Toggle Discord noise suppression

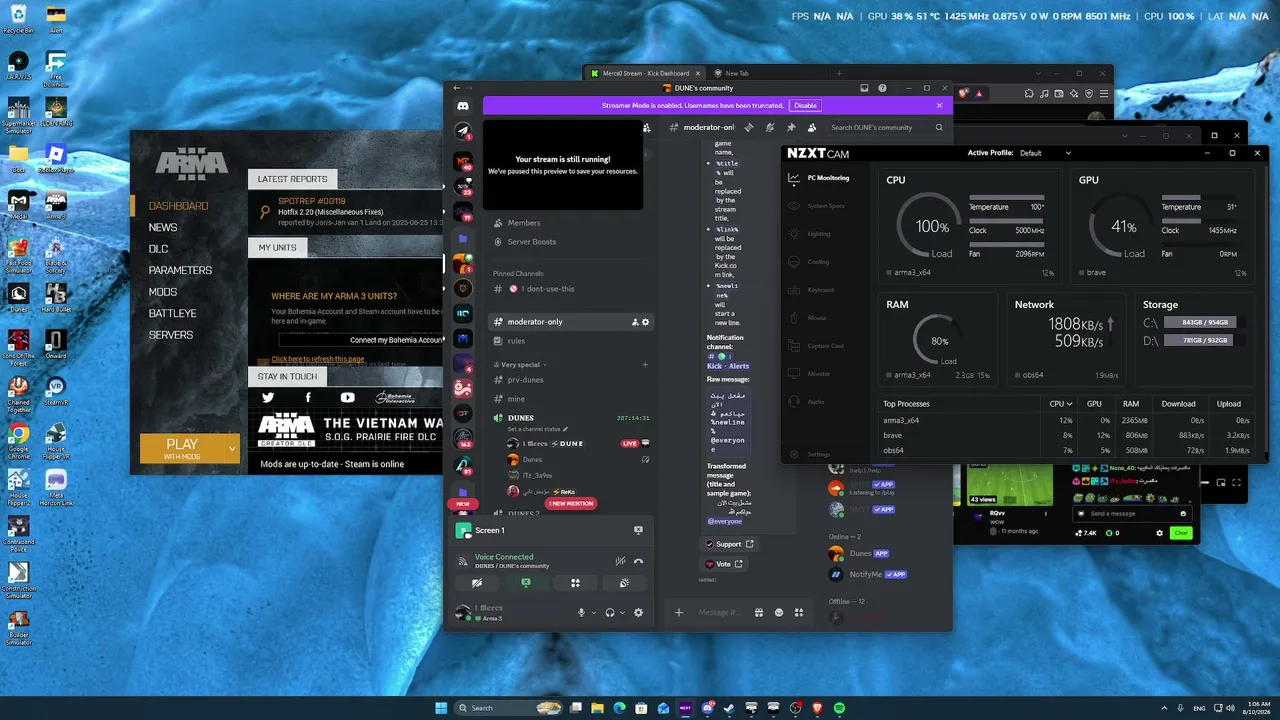click(x=621, y=561)
